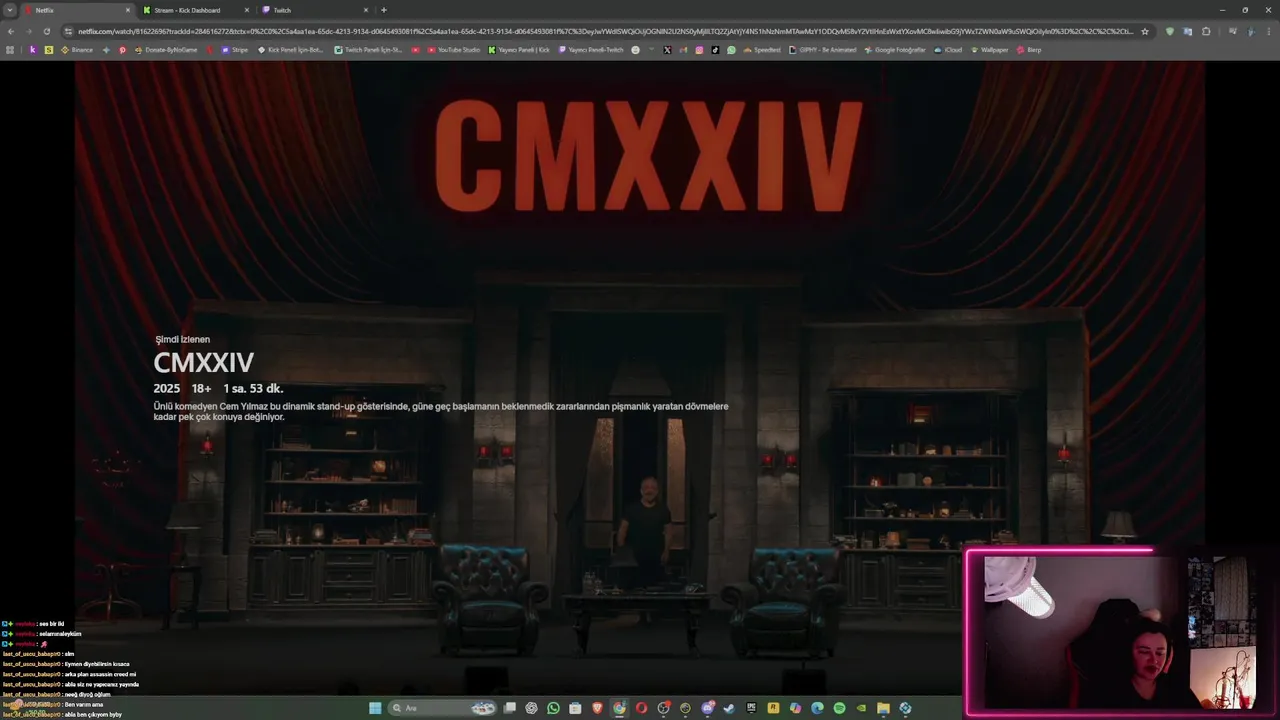Open the Google Fotoğraflar bookmark
This screenshot has height=720, width=1280.
[894, 49]
